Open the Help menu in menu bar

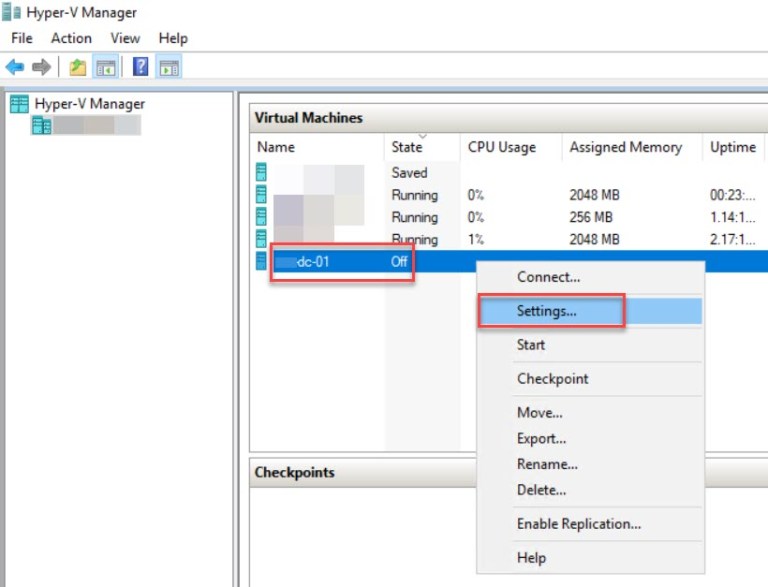click(173, 38)
